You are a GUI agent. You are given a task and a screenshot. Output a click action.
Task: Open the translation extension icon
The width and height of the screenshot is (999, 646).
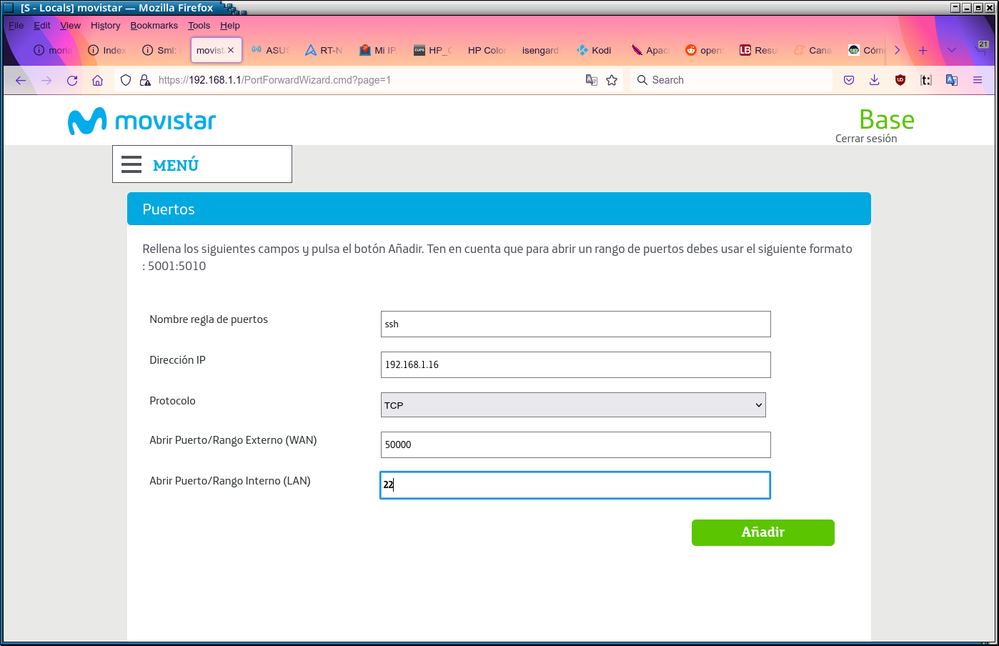[x=951, y=80]
